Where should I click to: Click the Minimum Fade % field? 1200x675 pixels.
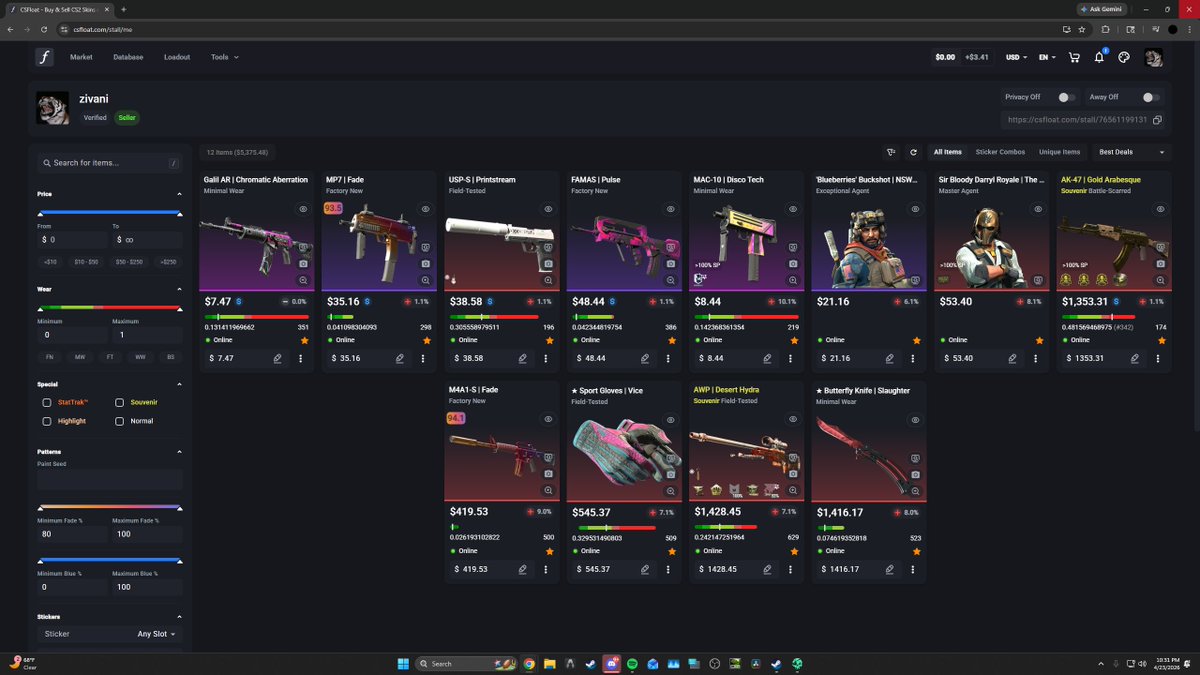point(73,534)
